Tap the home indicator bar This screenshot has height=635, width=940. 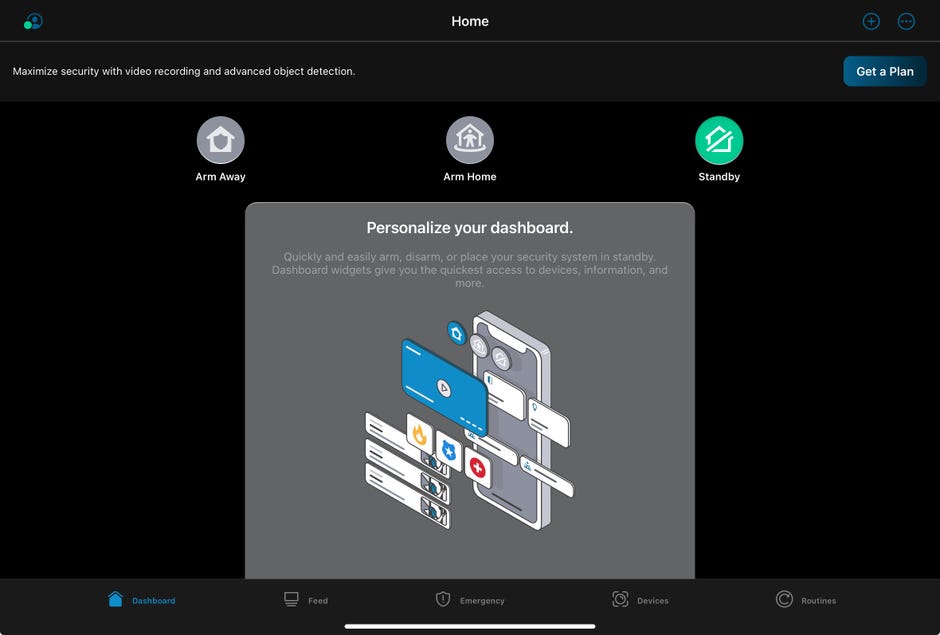[470, 627]
